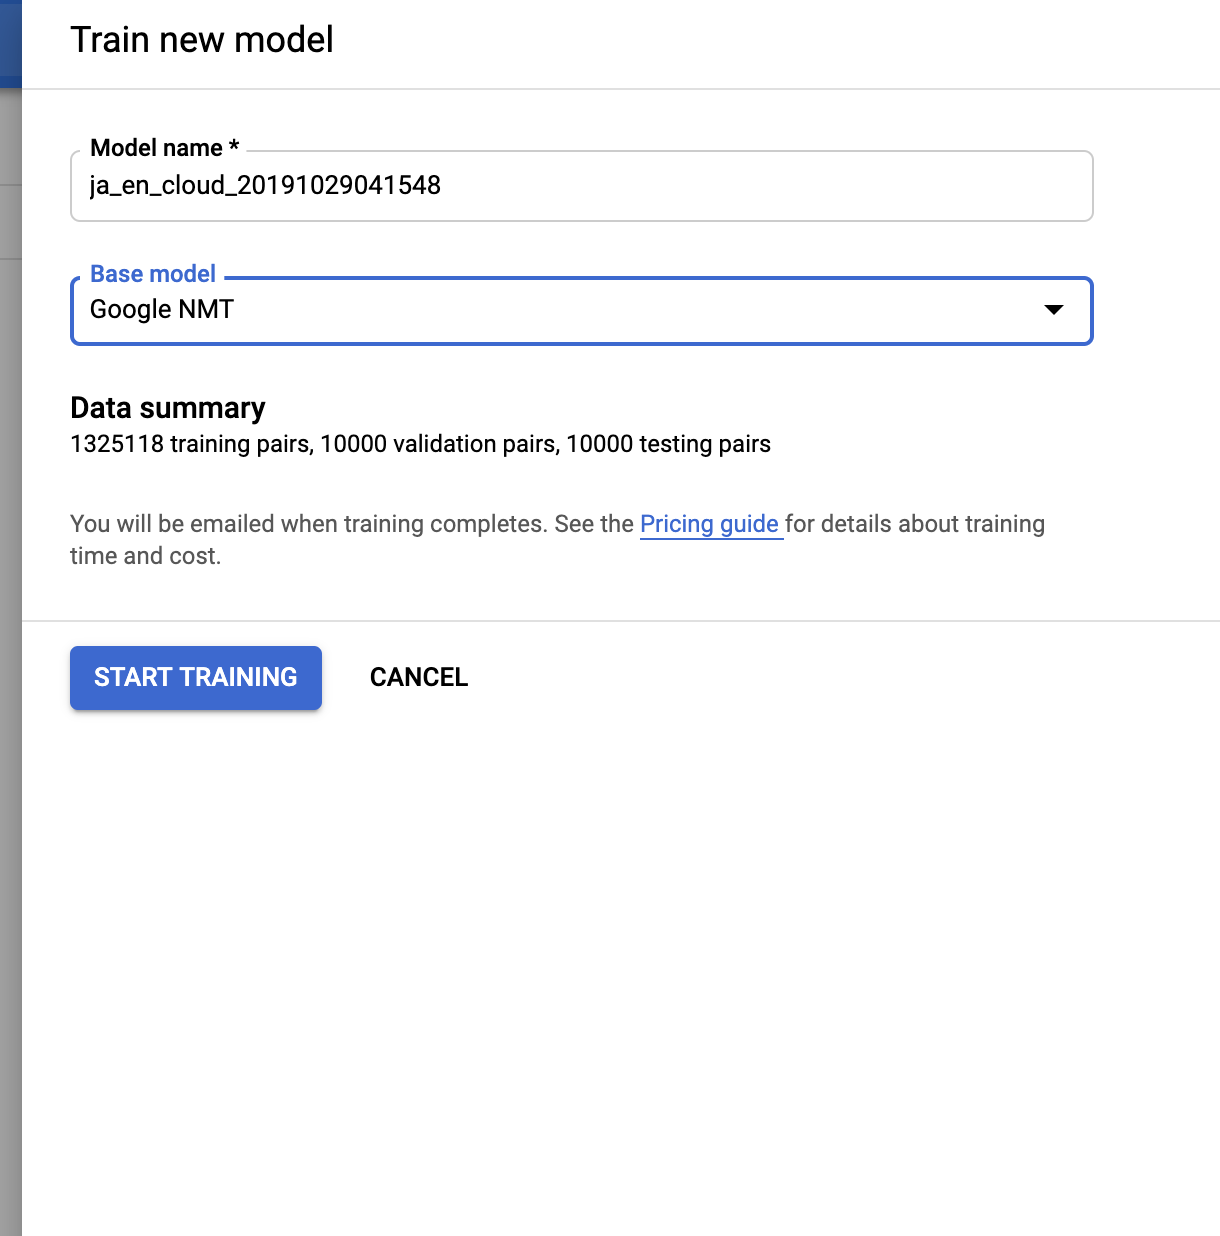Click the partially hidden left sidebar panel

coord(13,600)
